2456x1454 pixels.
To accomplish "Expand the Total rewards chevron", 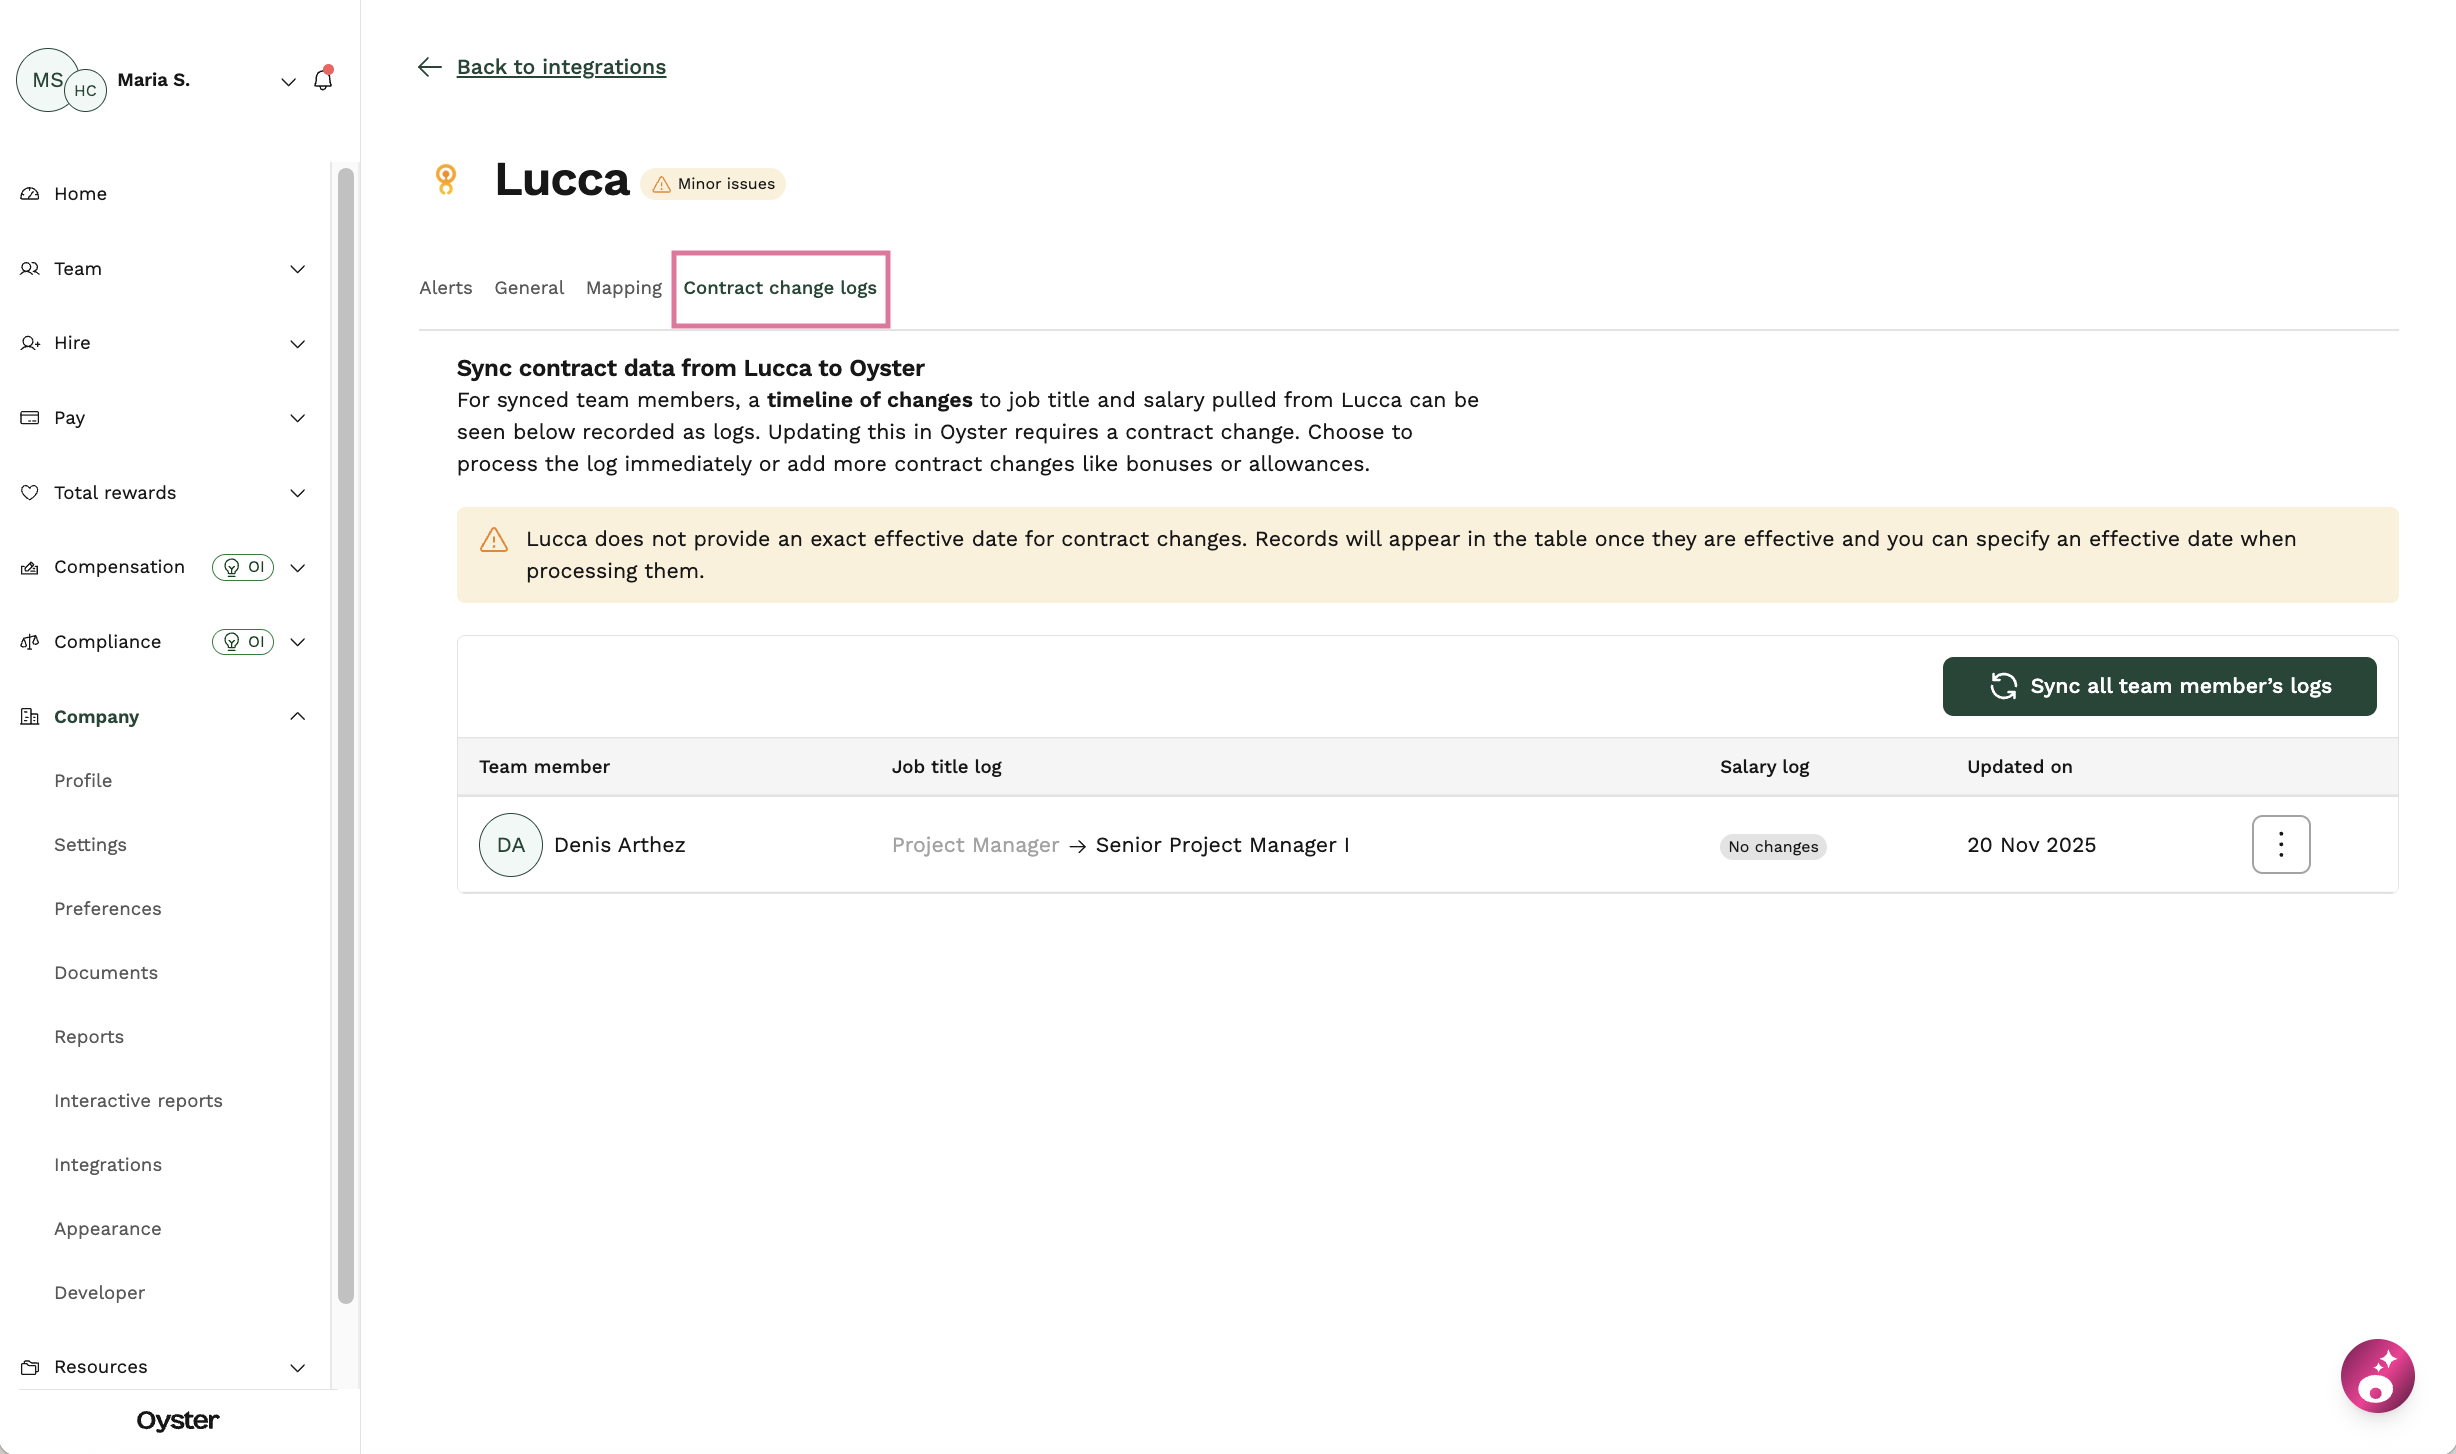I will point(297,493).
